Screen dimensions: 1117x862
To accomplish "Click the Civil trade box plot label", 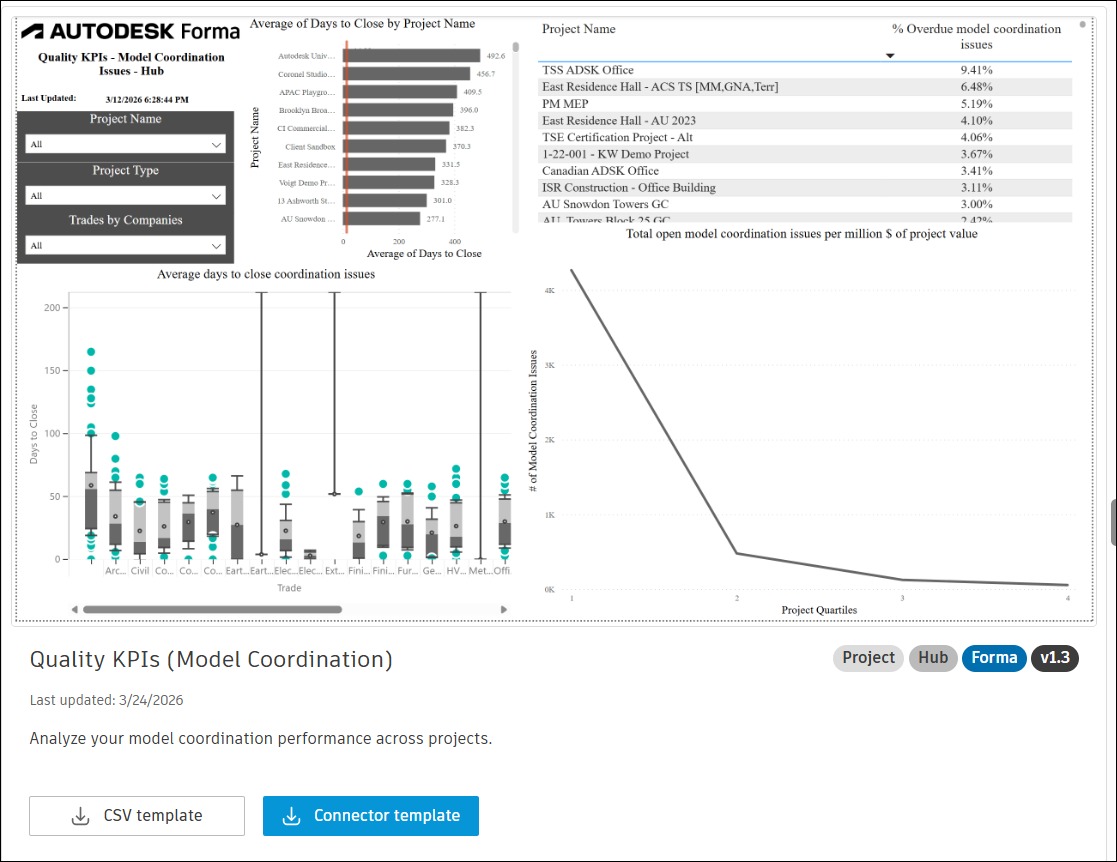I will (x=140, y=571).
